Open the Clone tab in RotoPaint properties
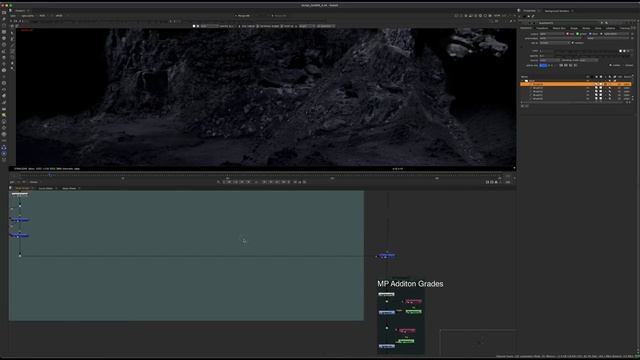The height and width of the screenshot is (360, 640). (598, 28)
